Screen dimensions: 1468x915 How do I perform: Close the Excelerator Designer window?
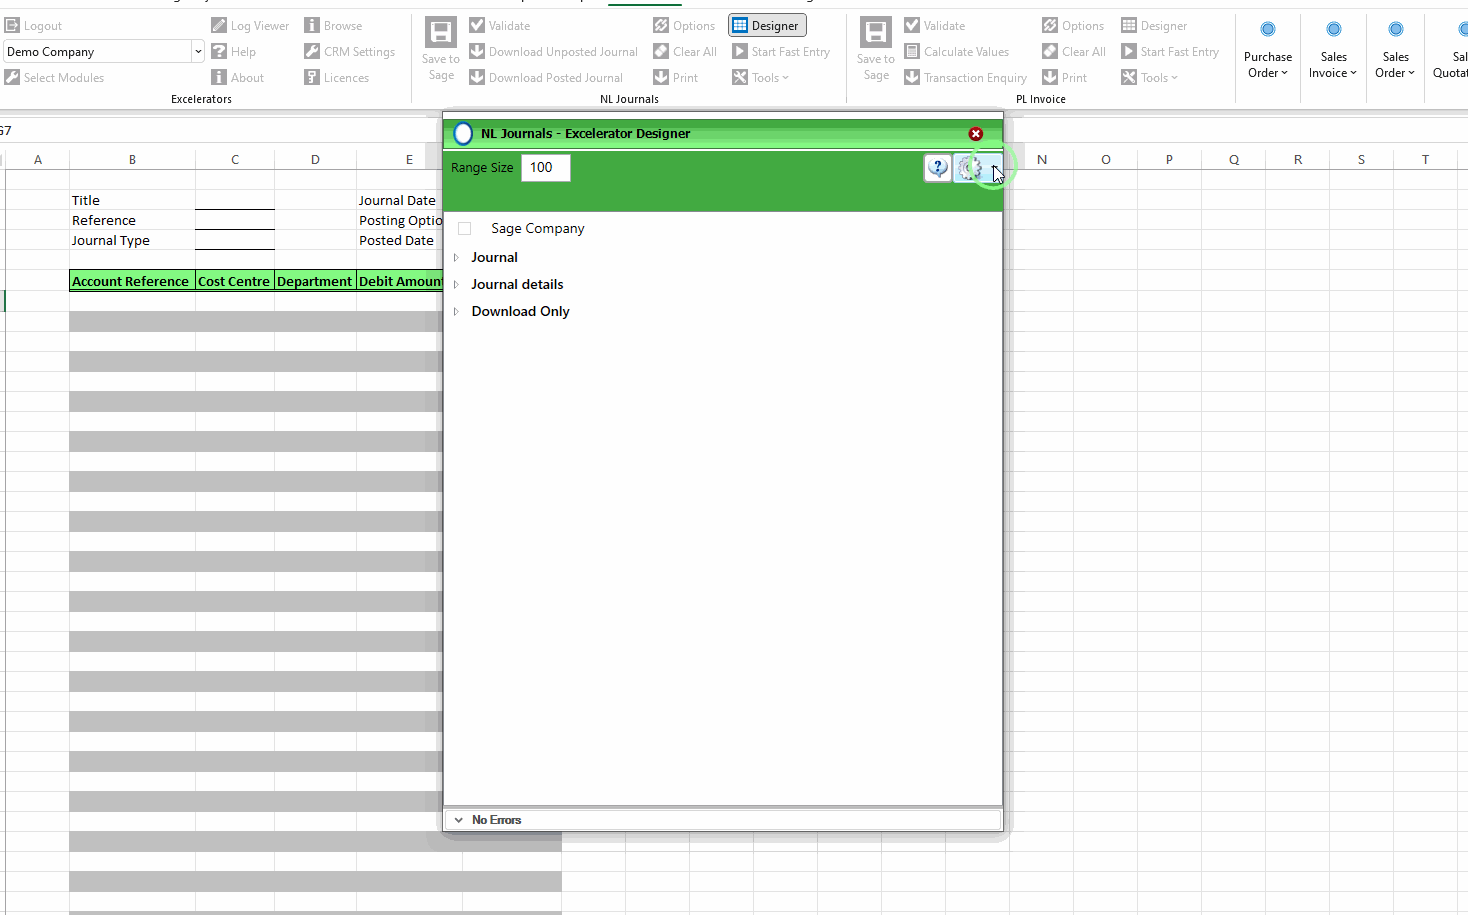click(x=976, y=134)
